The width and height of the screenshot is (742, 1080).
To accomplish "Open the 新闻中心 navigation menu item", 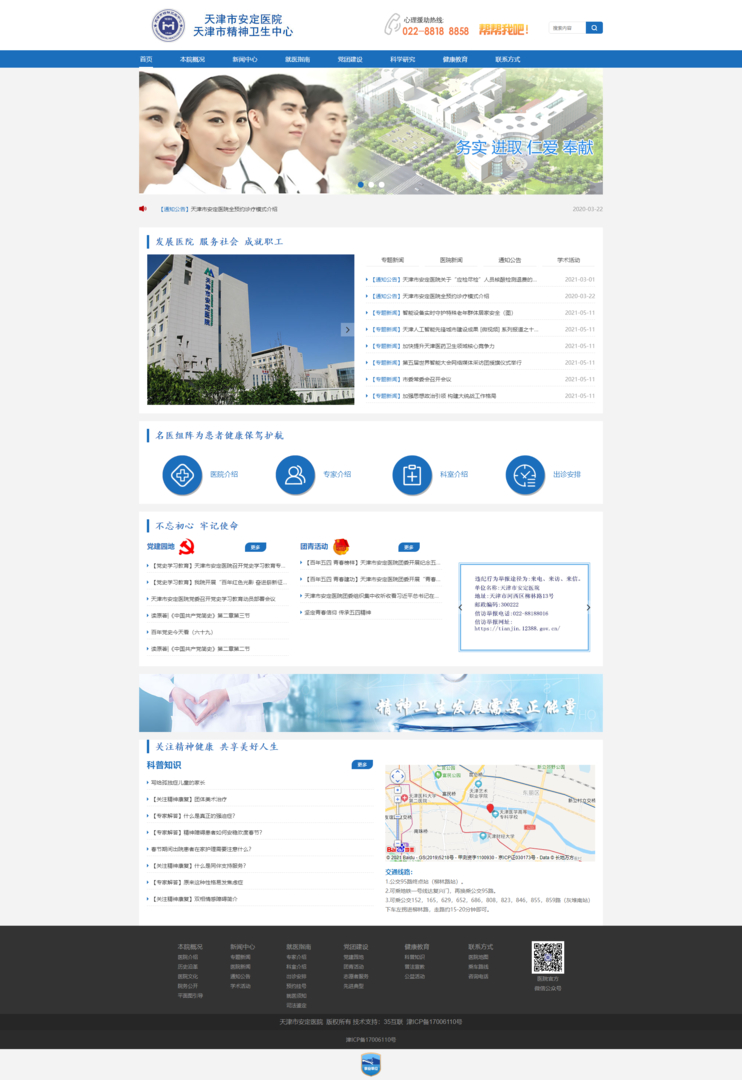I will point(245,59).
